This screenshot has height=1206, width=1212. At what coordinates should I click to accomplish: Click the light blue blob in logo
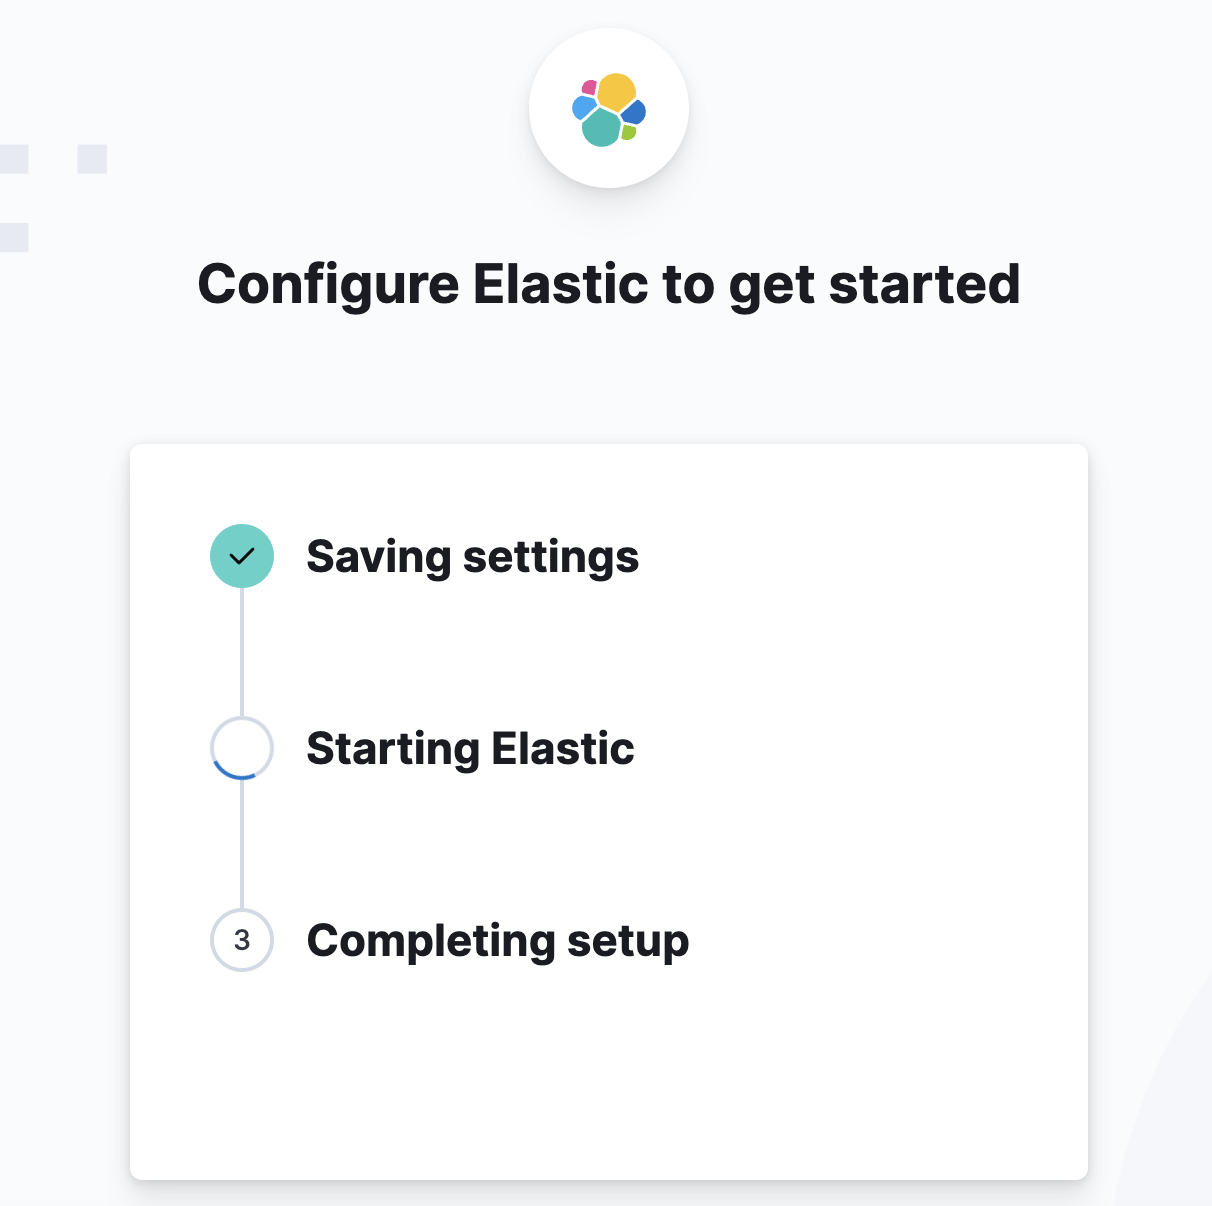[x=584, y=107]
